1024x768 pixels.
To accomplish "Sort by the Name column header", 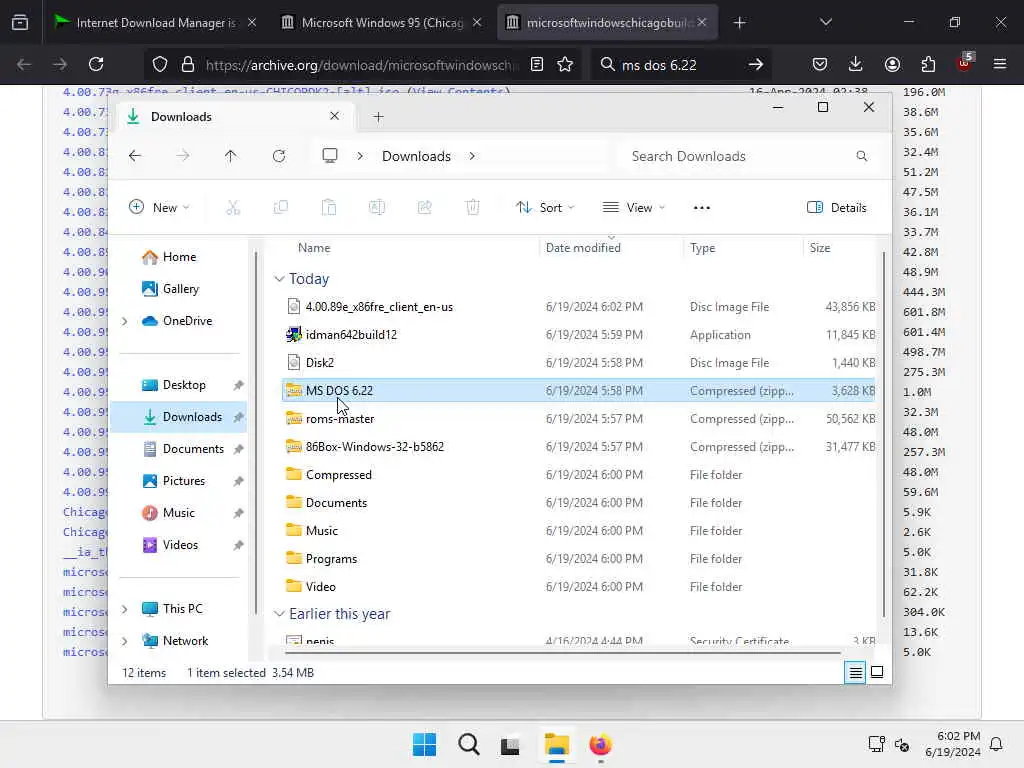I will click(x=314, y=248).
